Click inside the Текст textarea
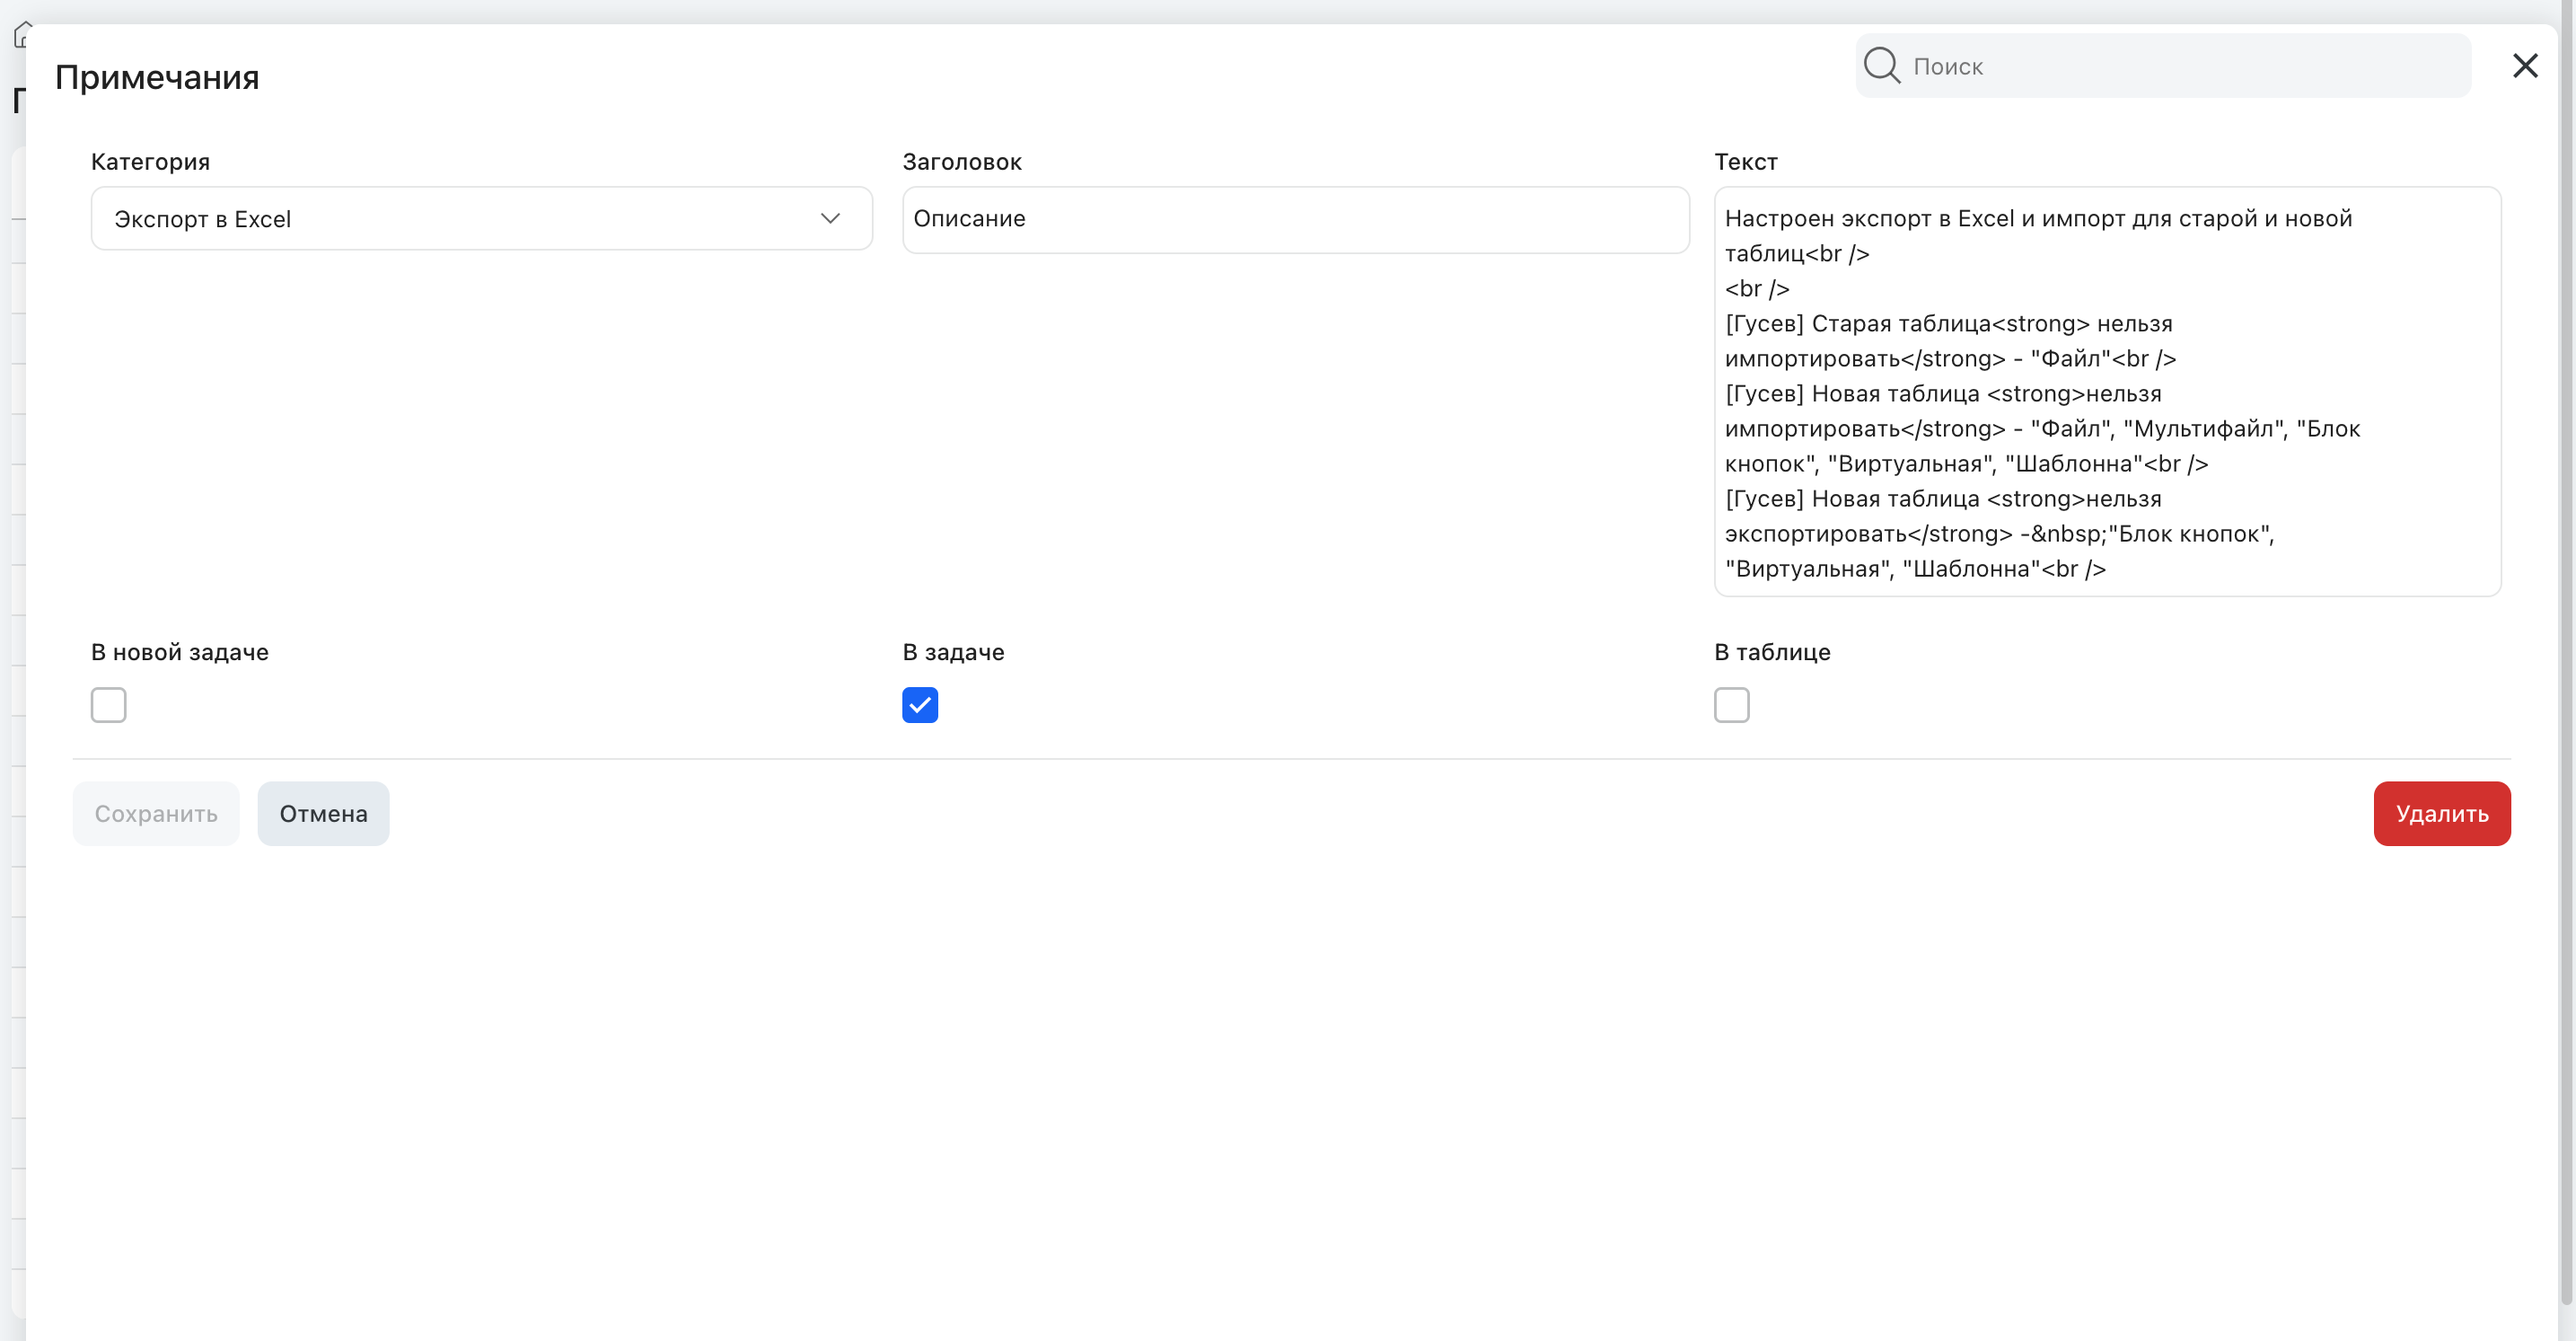Screen dimensions: 2576x1341 click(2107, 391)
